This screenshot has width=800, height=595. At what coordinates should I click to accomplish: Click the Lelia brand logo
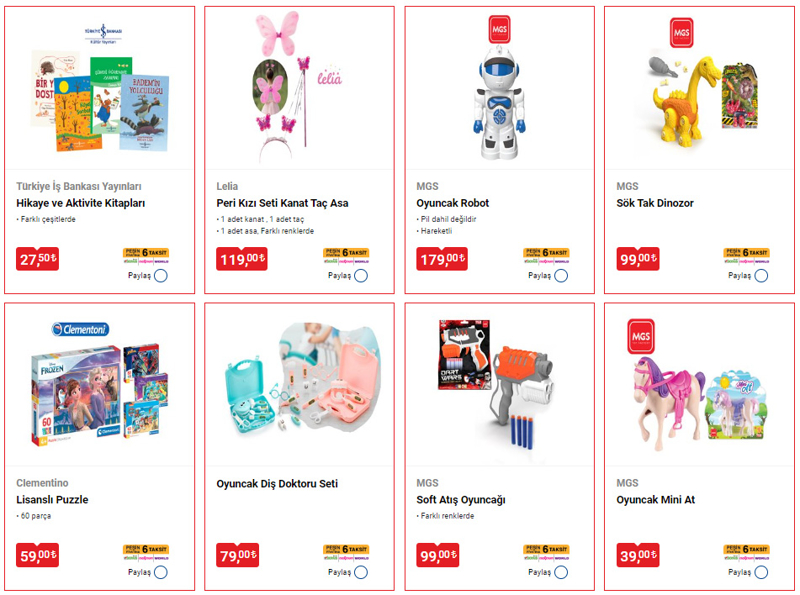tap(330, 77)
